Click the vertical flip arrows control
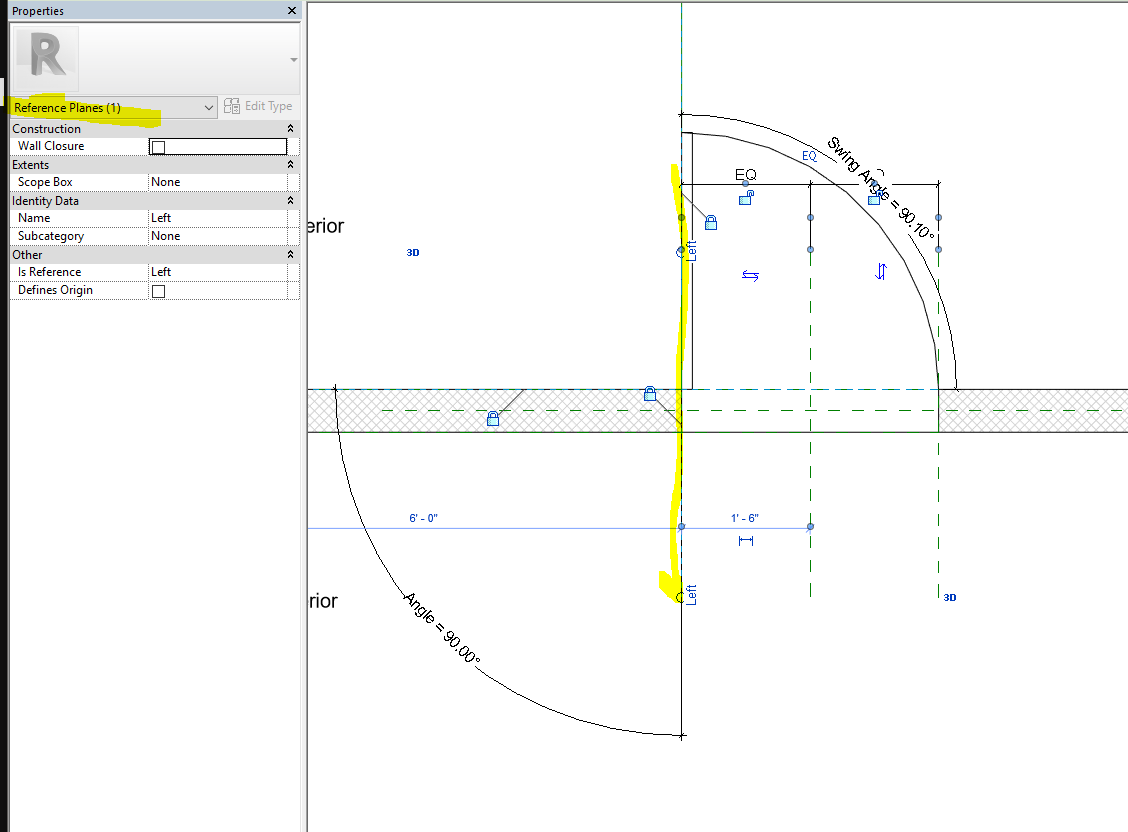The width and height of the screenshot is (1128, 832). tap(881, 271)
